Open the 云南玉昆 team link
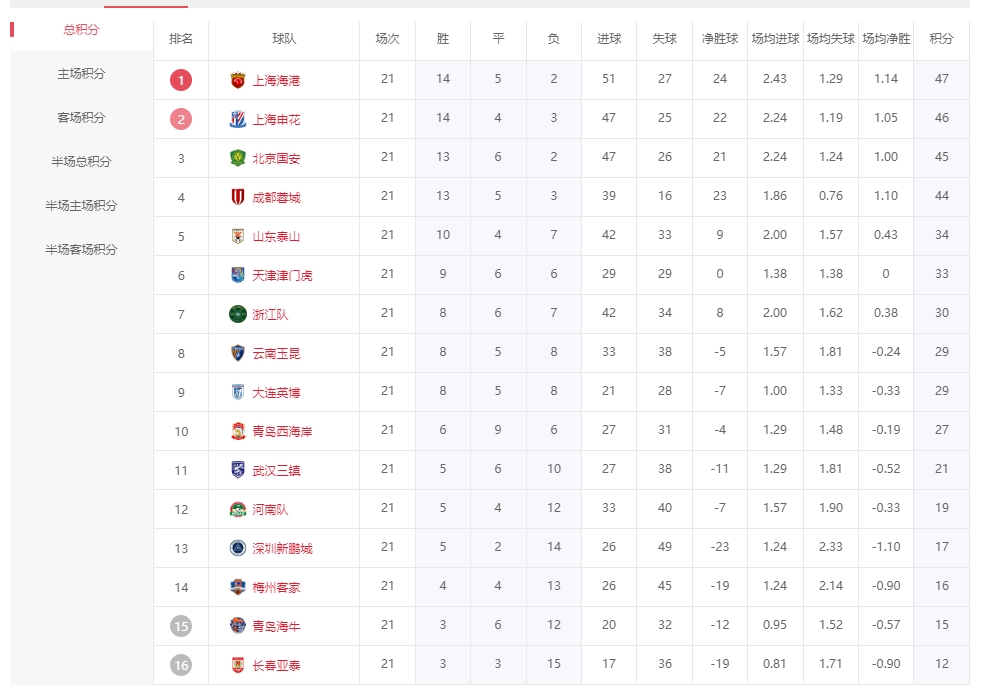 tap(276, 353)
